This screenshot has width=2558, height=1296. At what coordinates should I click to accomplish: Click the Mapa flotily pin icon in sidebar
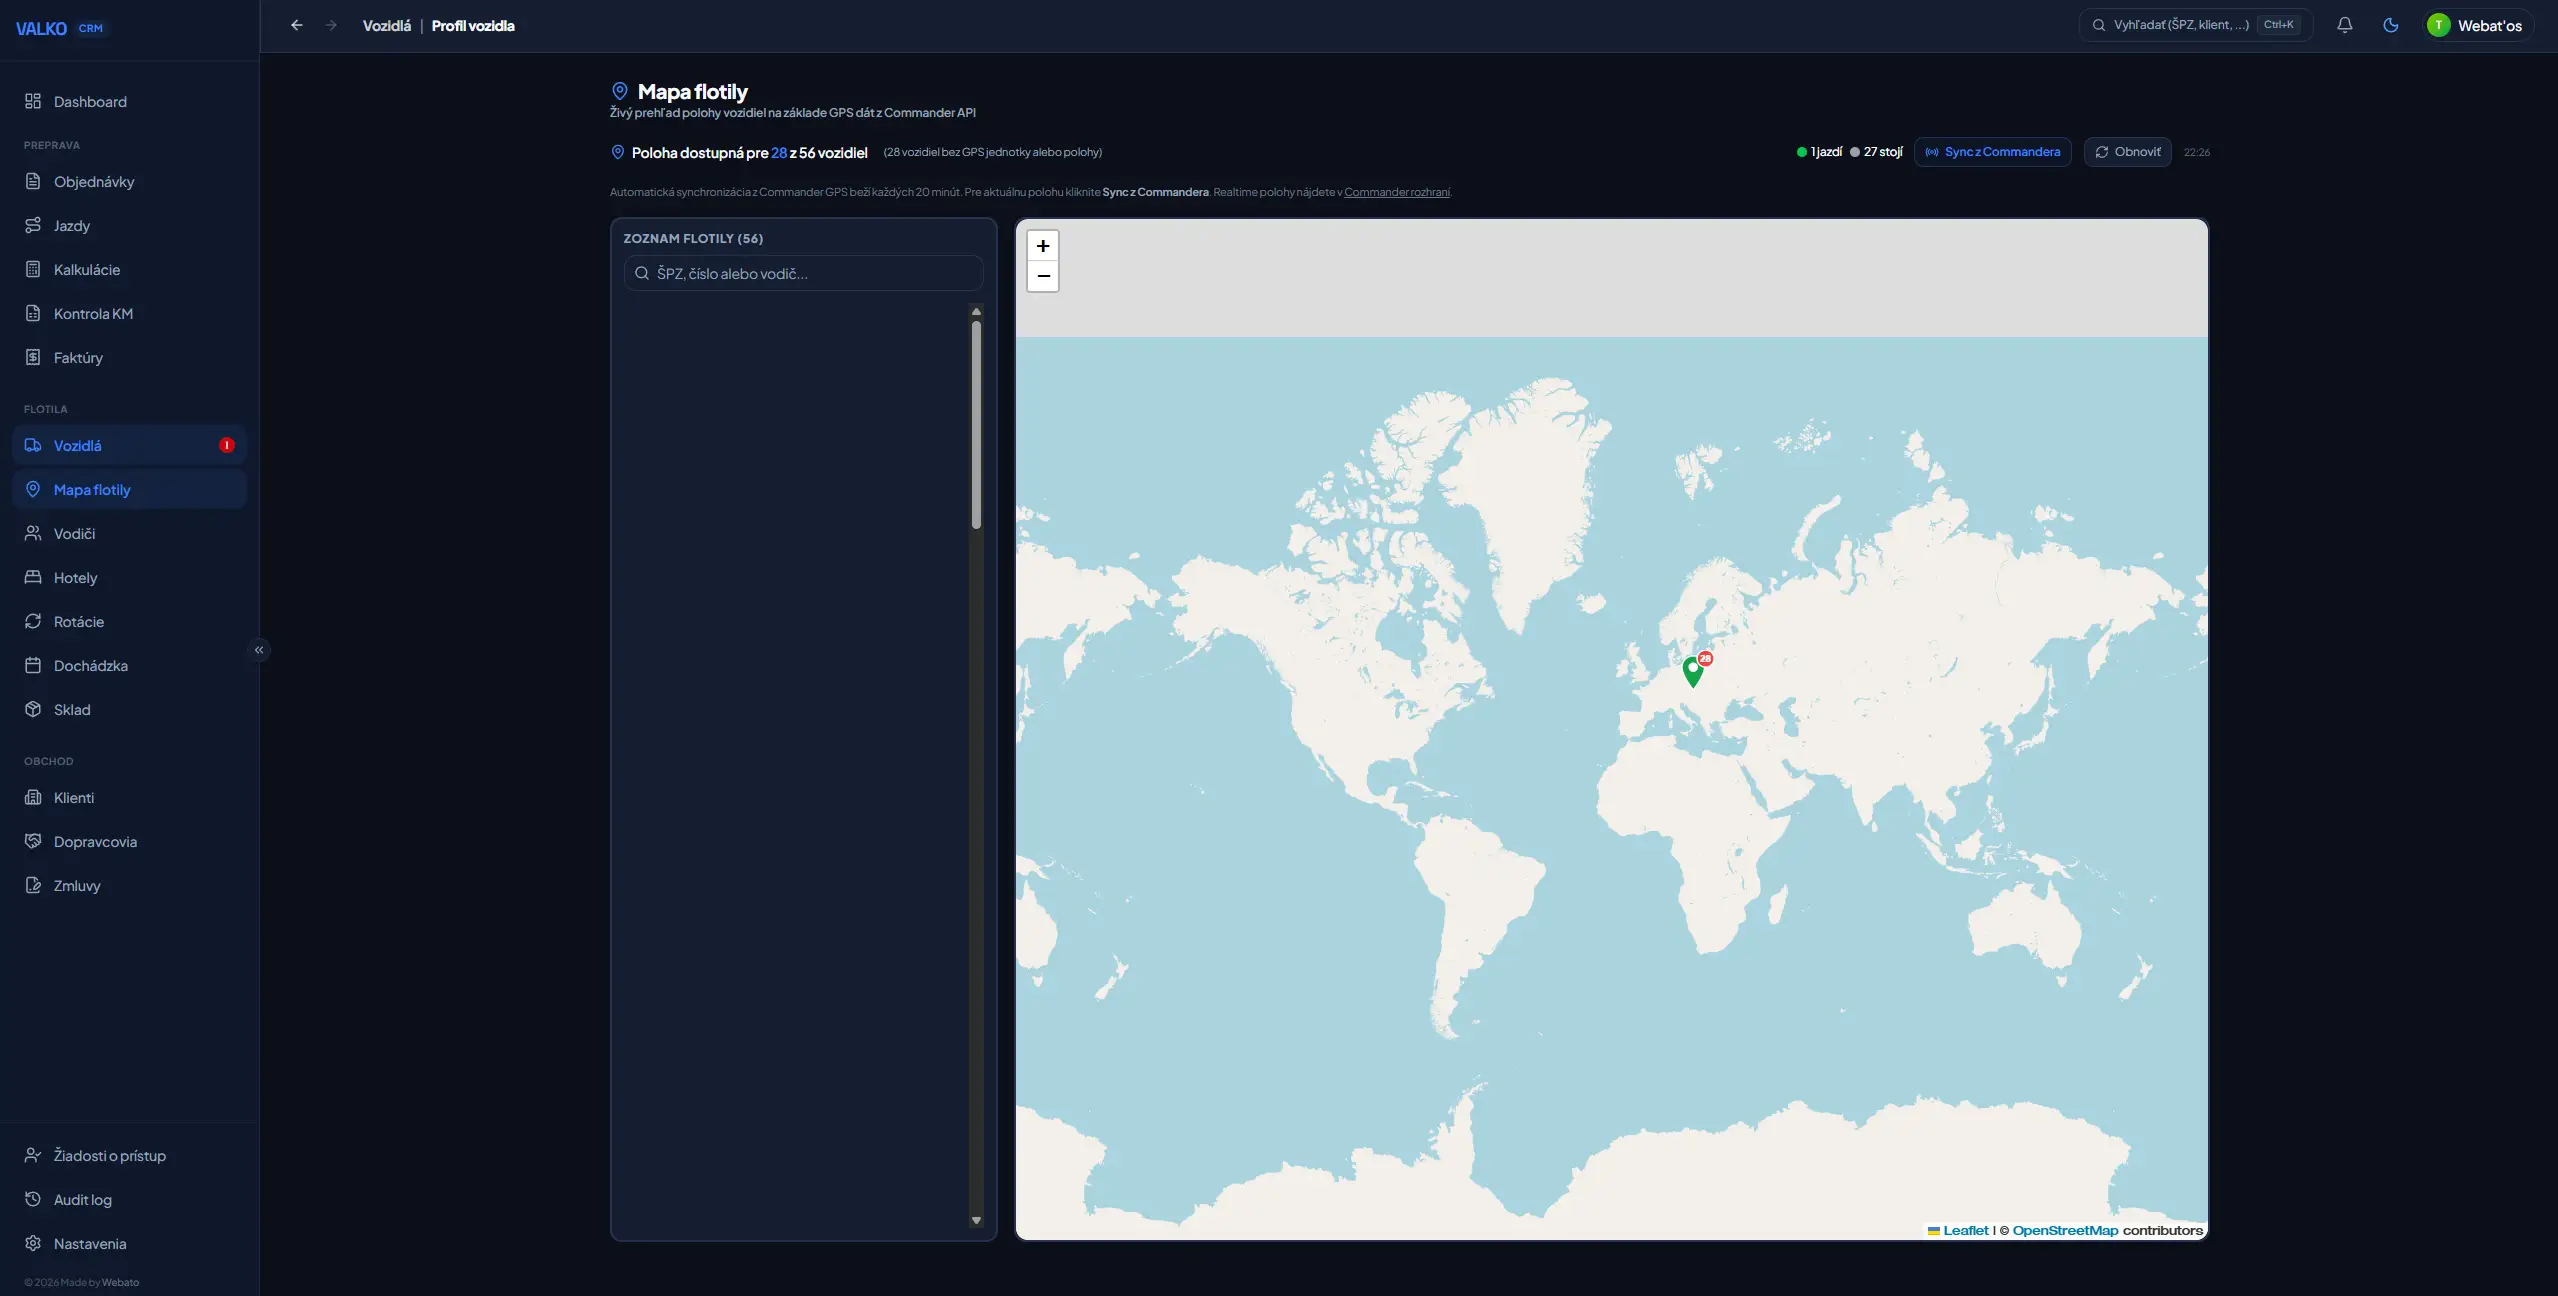pos(33,490)
